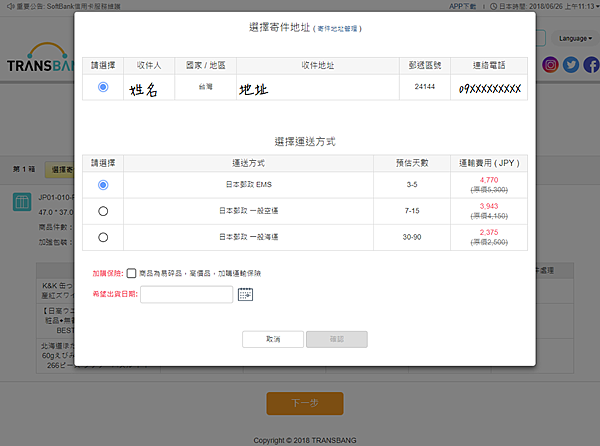
Task: Click the 選擇 button beside 第 1 箱
Action: [60, 169]
